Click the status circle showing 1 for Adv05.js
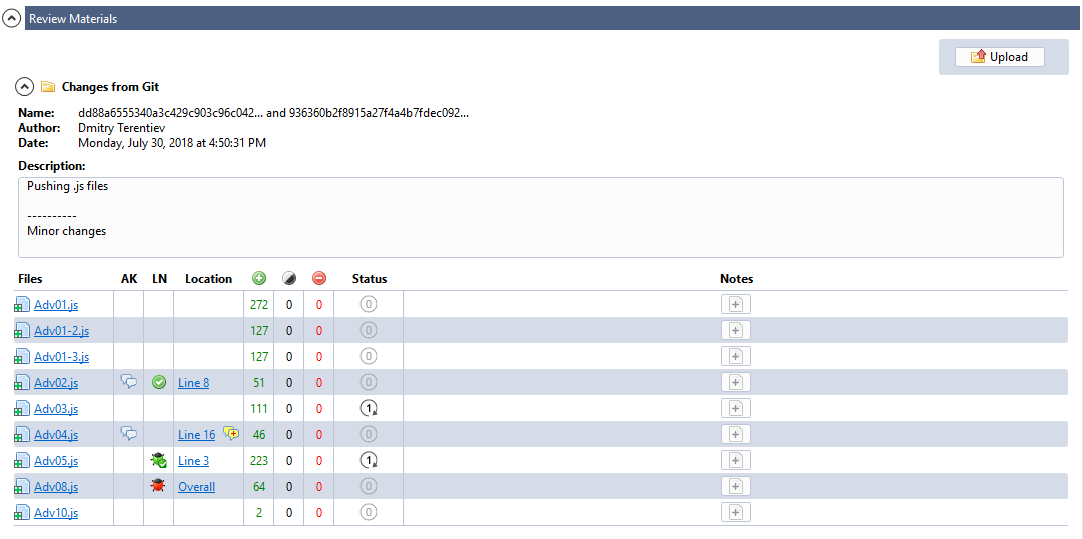1083x539 pixels. 369,460
